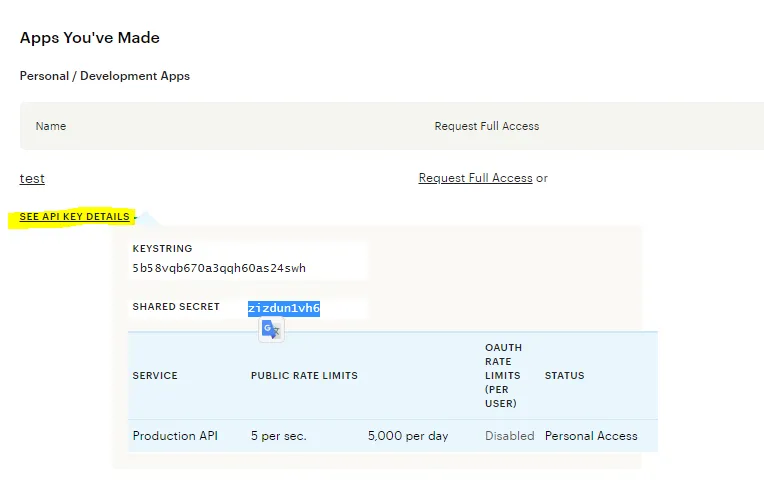
Task: Collapse the SEE API KEY DETAILS section
Action: pos(74,217)
